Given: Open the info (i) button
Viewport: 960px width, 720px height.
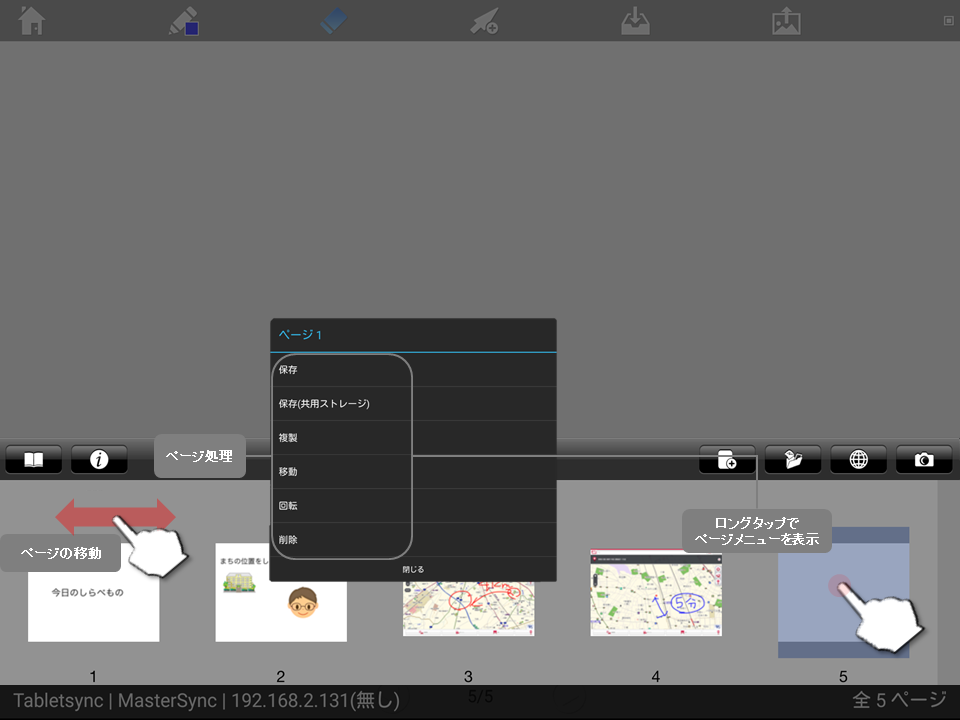Looking at the screenshot, I should click(x=99, y=459).
